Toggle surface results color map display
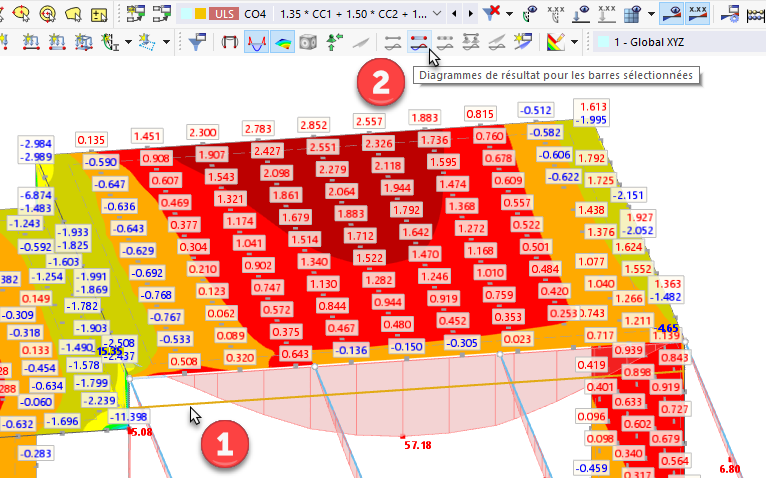Image resolution: width=766 pixels, height=478 pixels. [x=283, y=42]
